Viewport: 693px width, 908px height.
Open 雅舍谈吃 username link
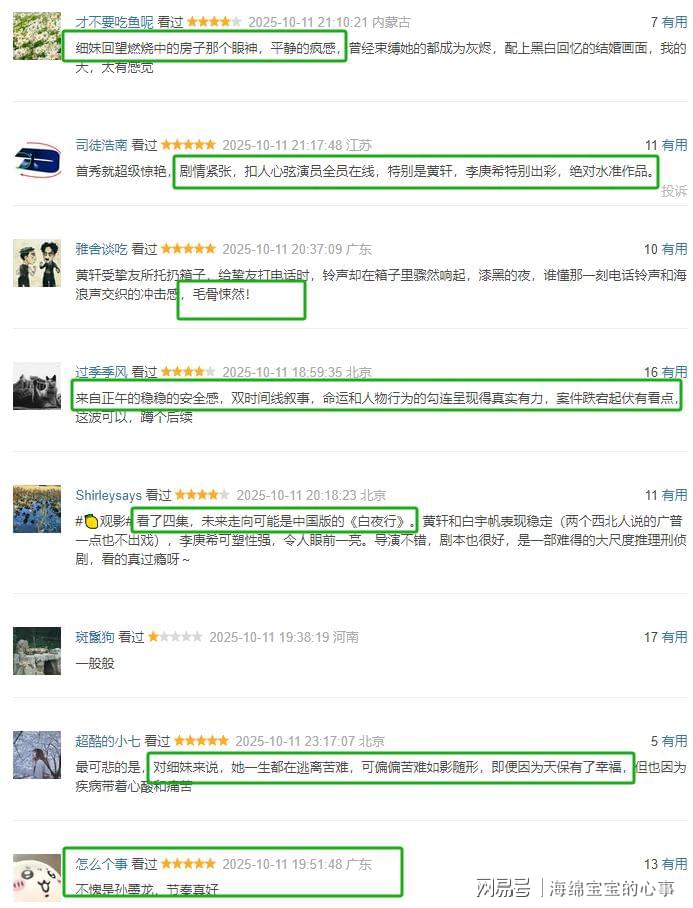pos(101,250)
